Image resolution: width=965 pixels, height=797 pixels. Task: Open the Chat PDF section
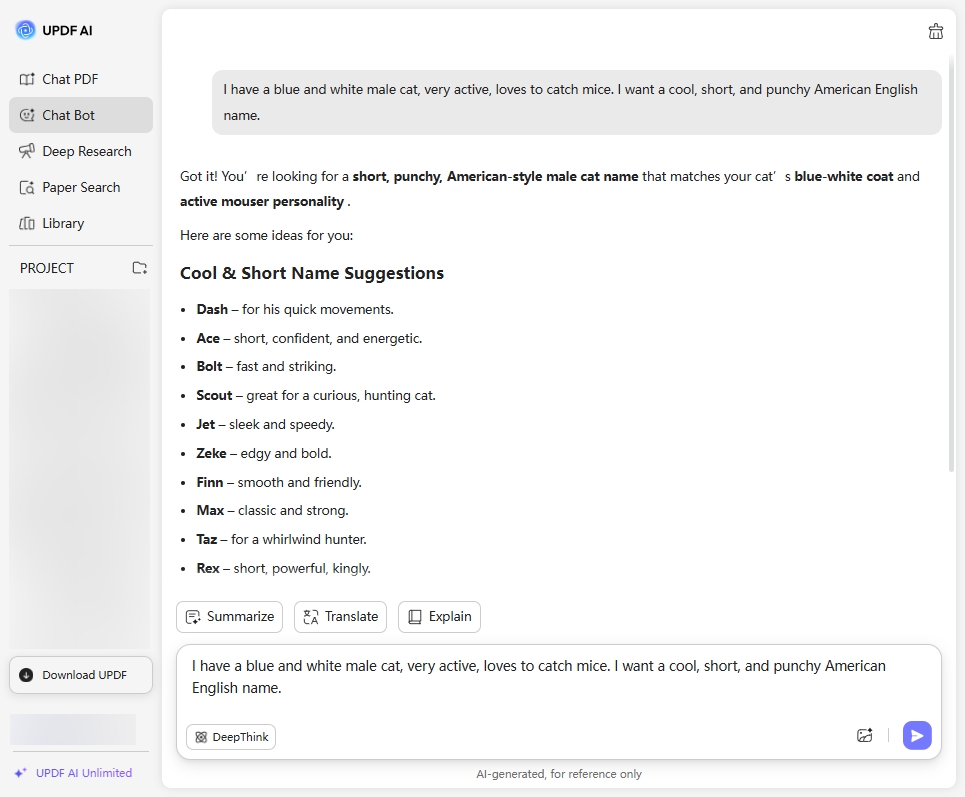(70, 79)
